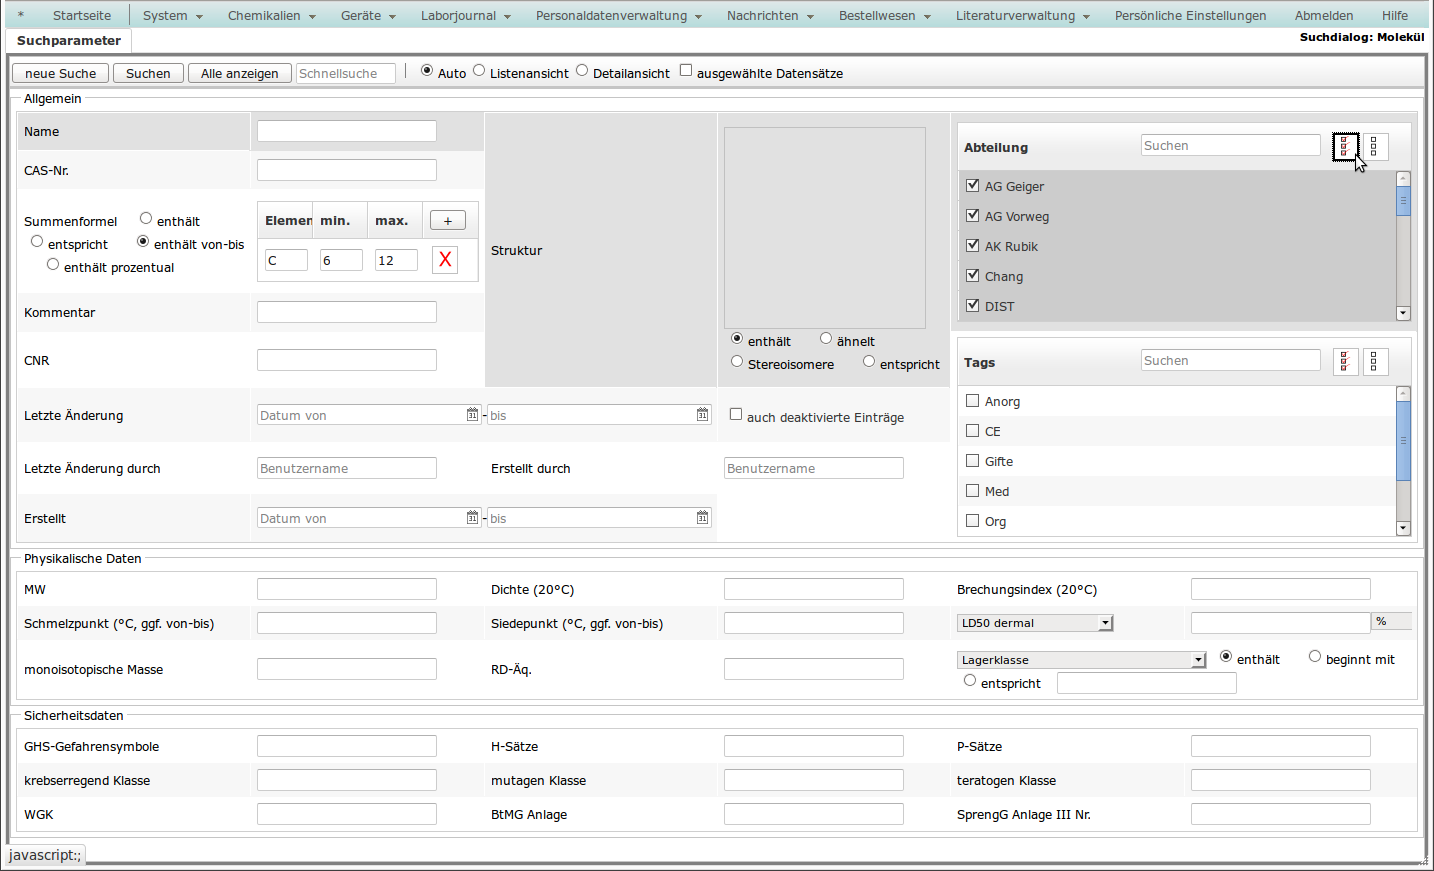The height and width of the screenshot is (871, 1434).
Task: Click select-all icon in Abteilung panel
Action: [1345, 147]
